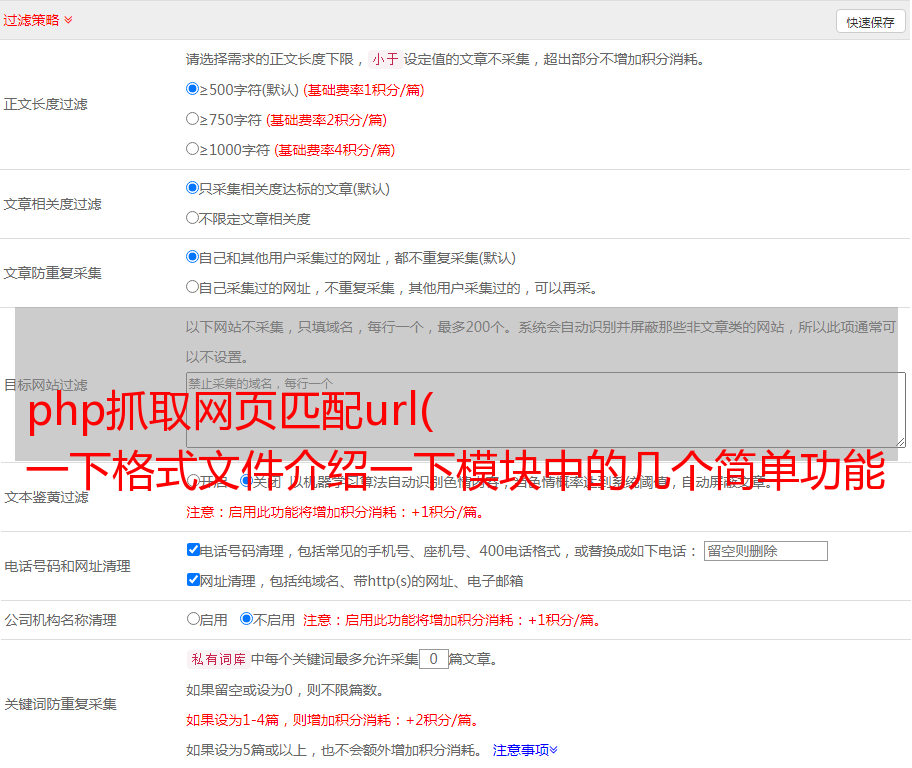Click the 文章防重复采集 label
The width and height of the screenshot is (912, 768).
(52, 273)
